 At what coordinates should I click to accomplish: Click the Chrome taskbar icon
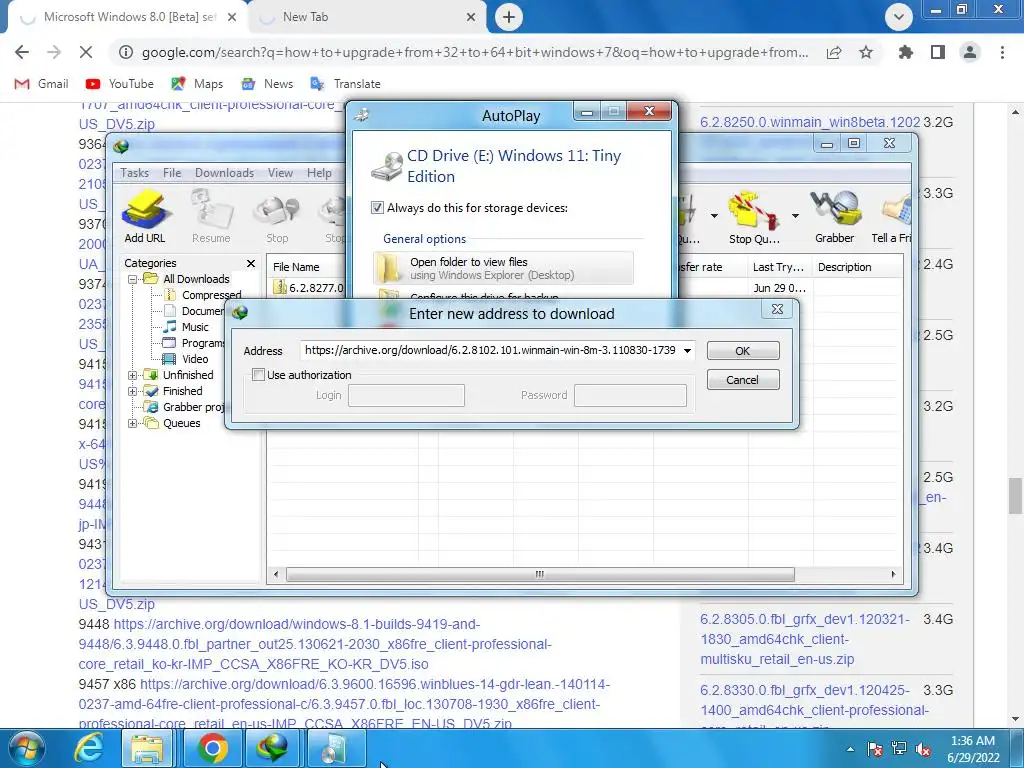pyautogui.click(x=212, y=748)
